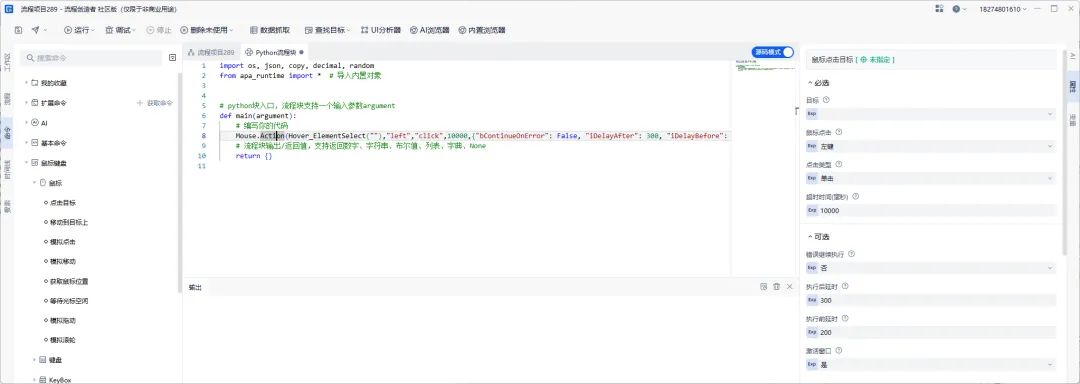This screenshot has width=1080, height=384.
Task: Collapse the 可选 section
Action: 810,236
